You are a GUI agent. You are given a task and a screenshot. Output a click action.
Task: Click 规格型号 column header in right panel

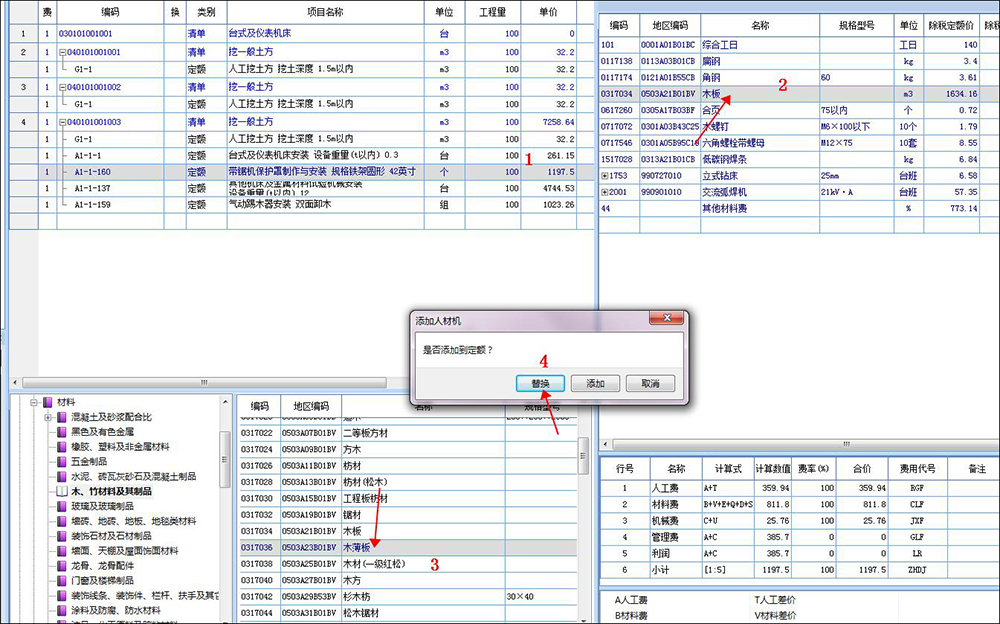click(x=857, y=26)
